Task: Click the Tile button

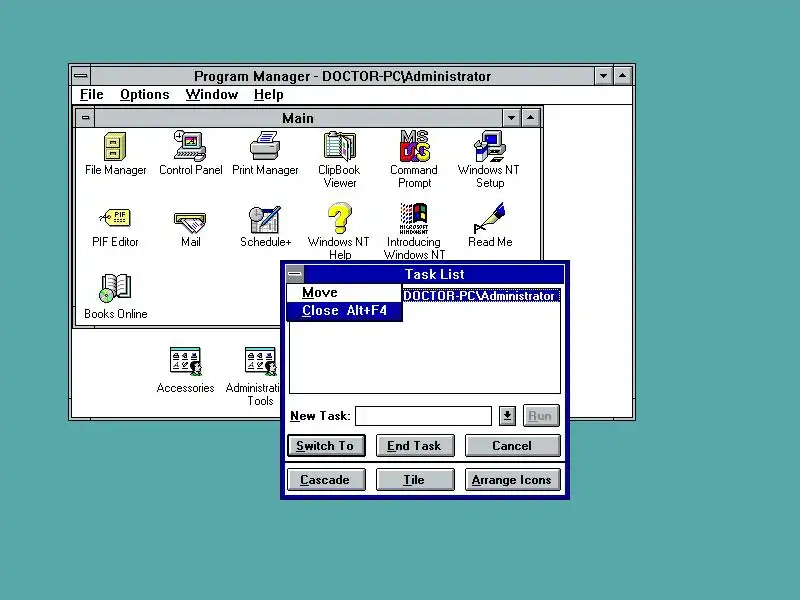Action: (x=415, y=480)
